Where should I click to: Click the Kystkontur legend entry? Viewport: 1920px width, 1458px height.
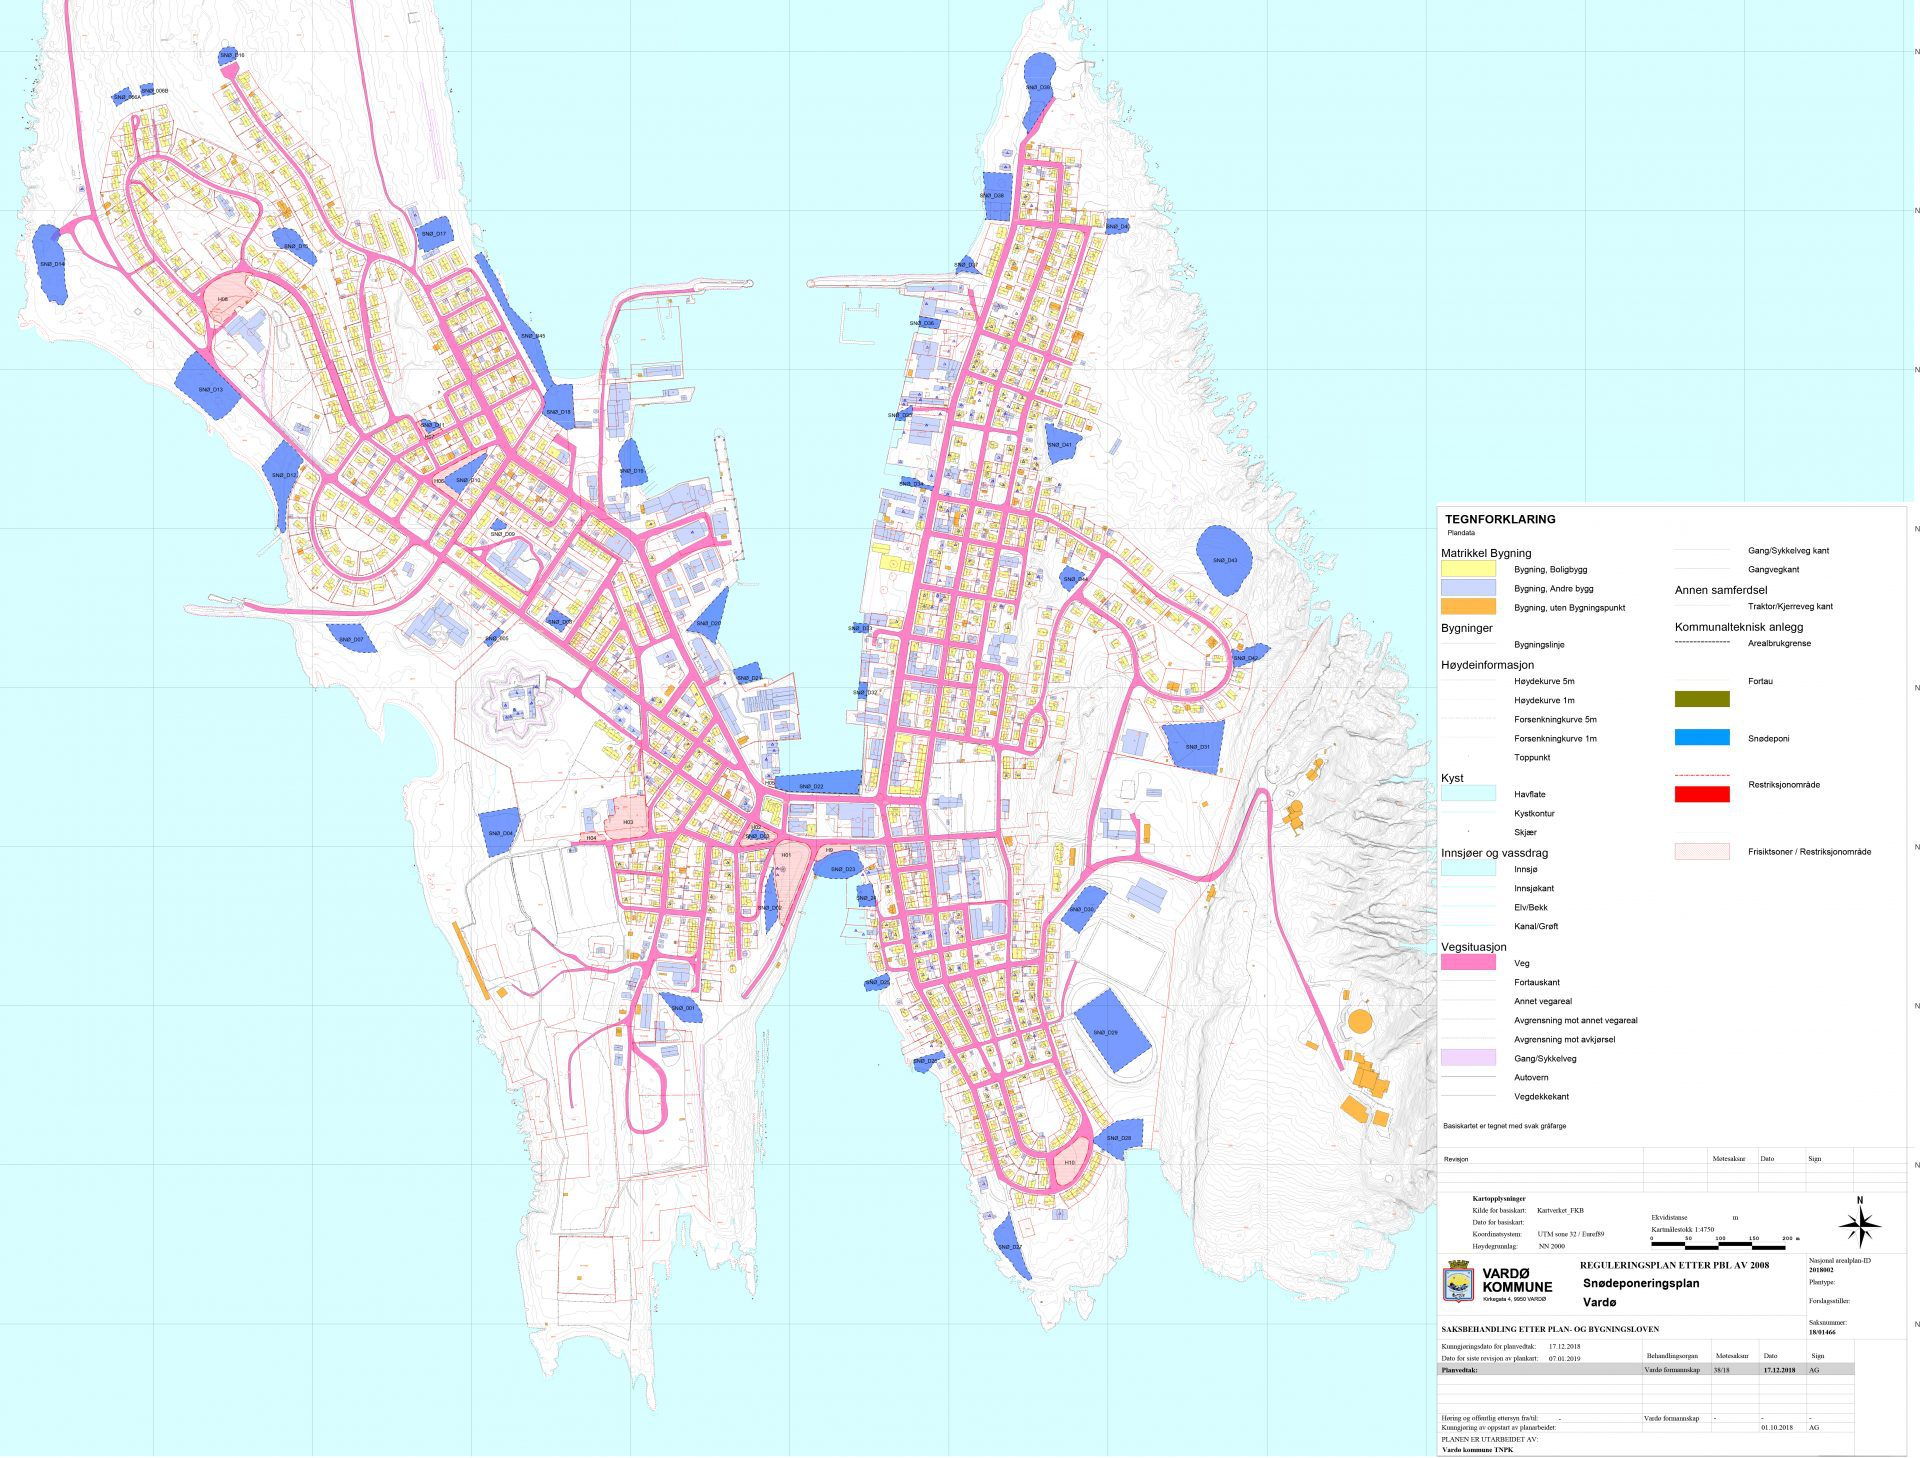(1534, 814)
